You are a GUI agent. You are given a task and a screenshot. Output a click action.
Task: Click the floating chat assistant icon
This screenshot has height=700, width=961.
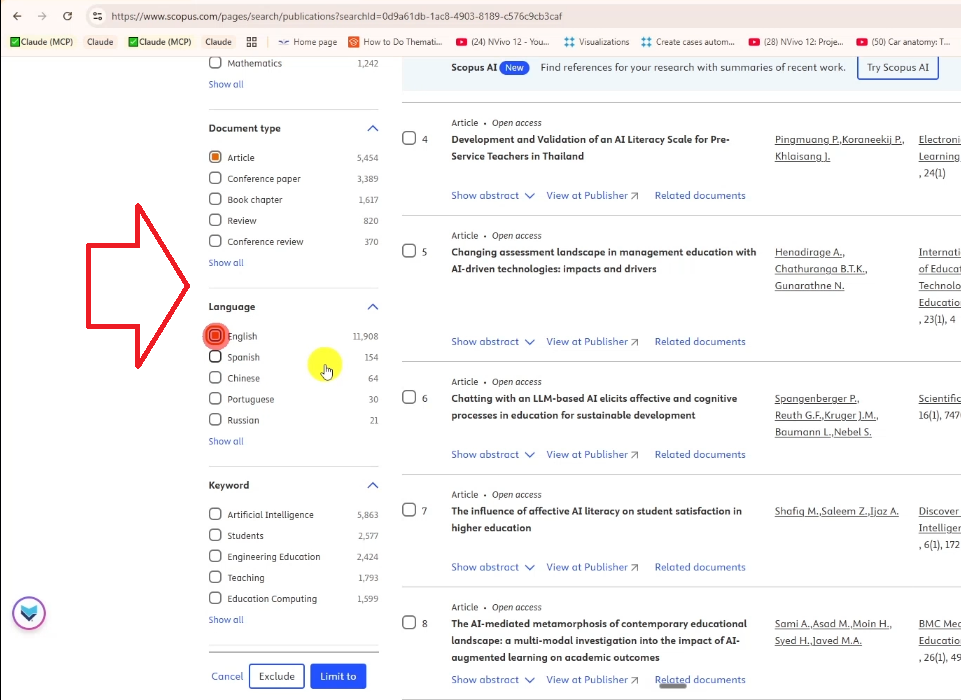29,613
